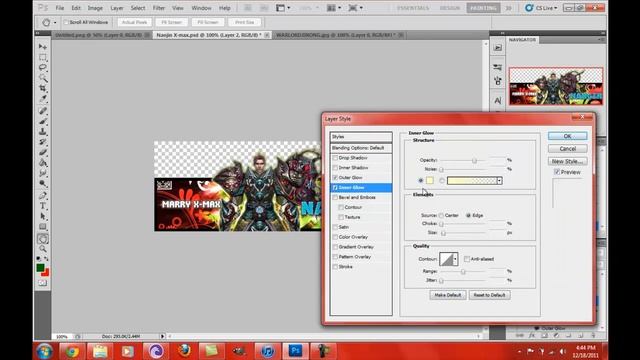The width and height of the screenshot is (640, 360).
Task: Select the Paint Bucket tool
Action: [x=42, y=163]
